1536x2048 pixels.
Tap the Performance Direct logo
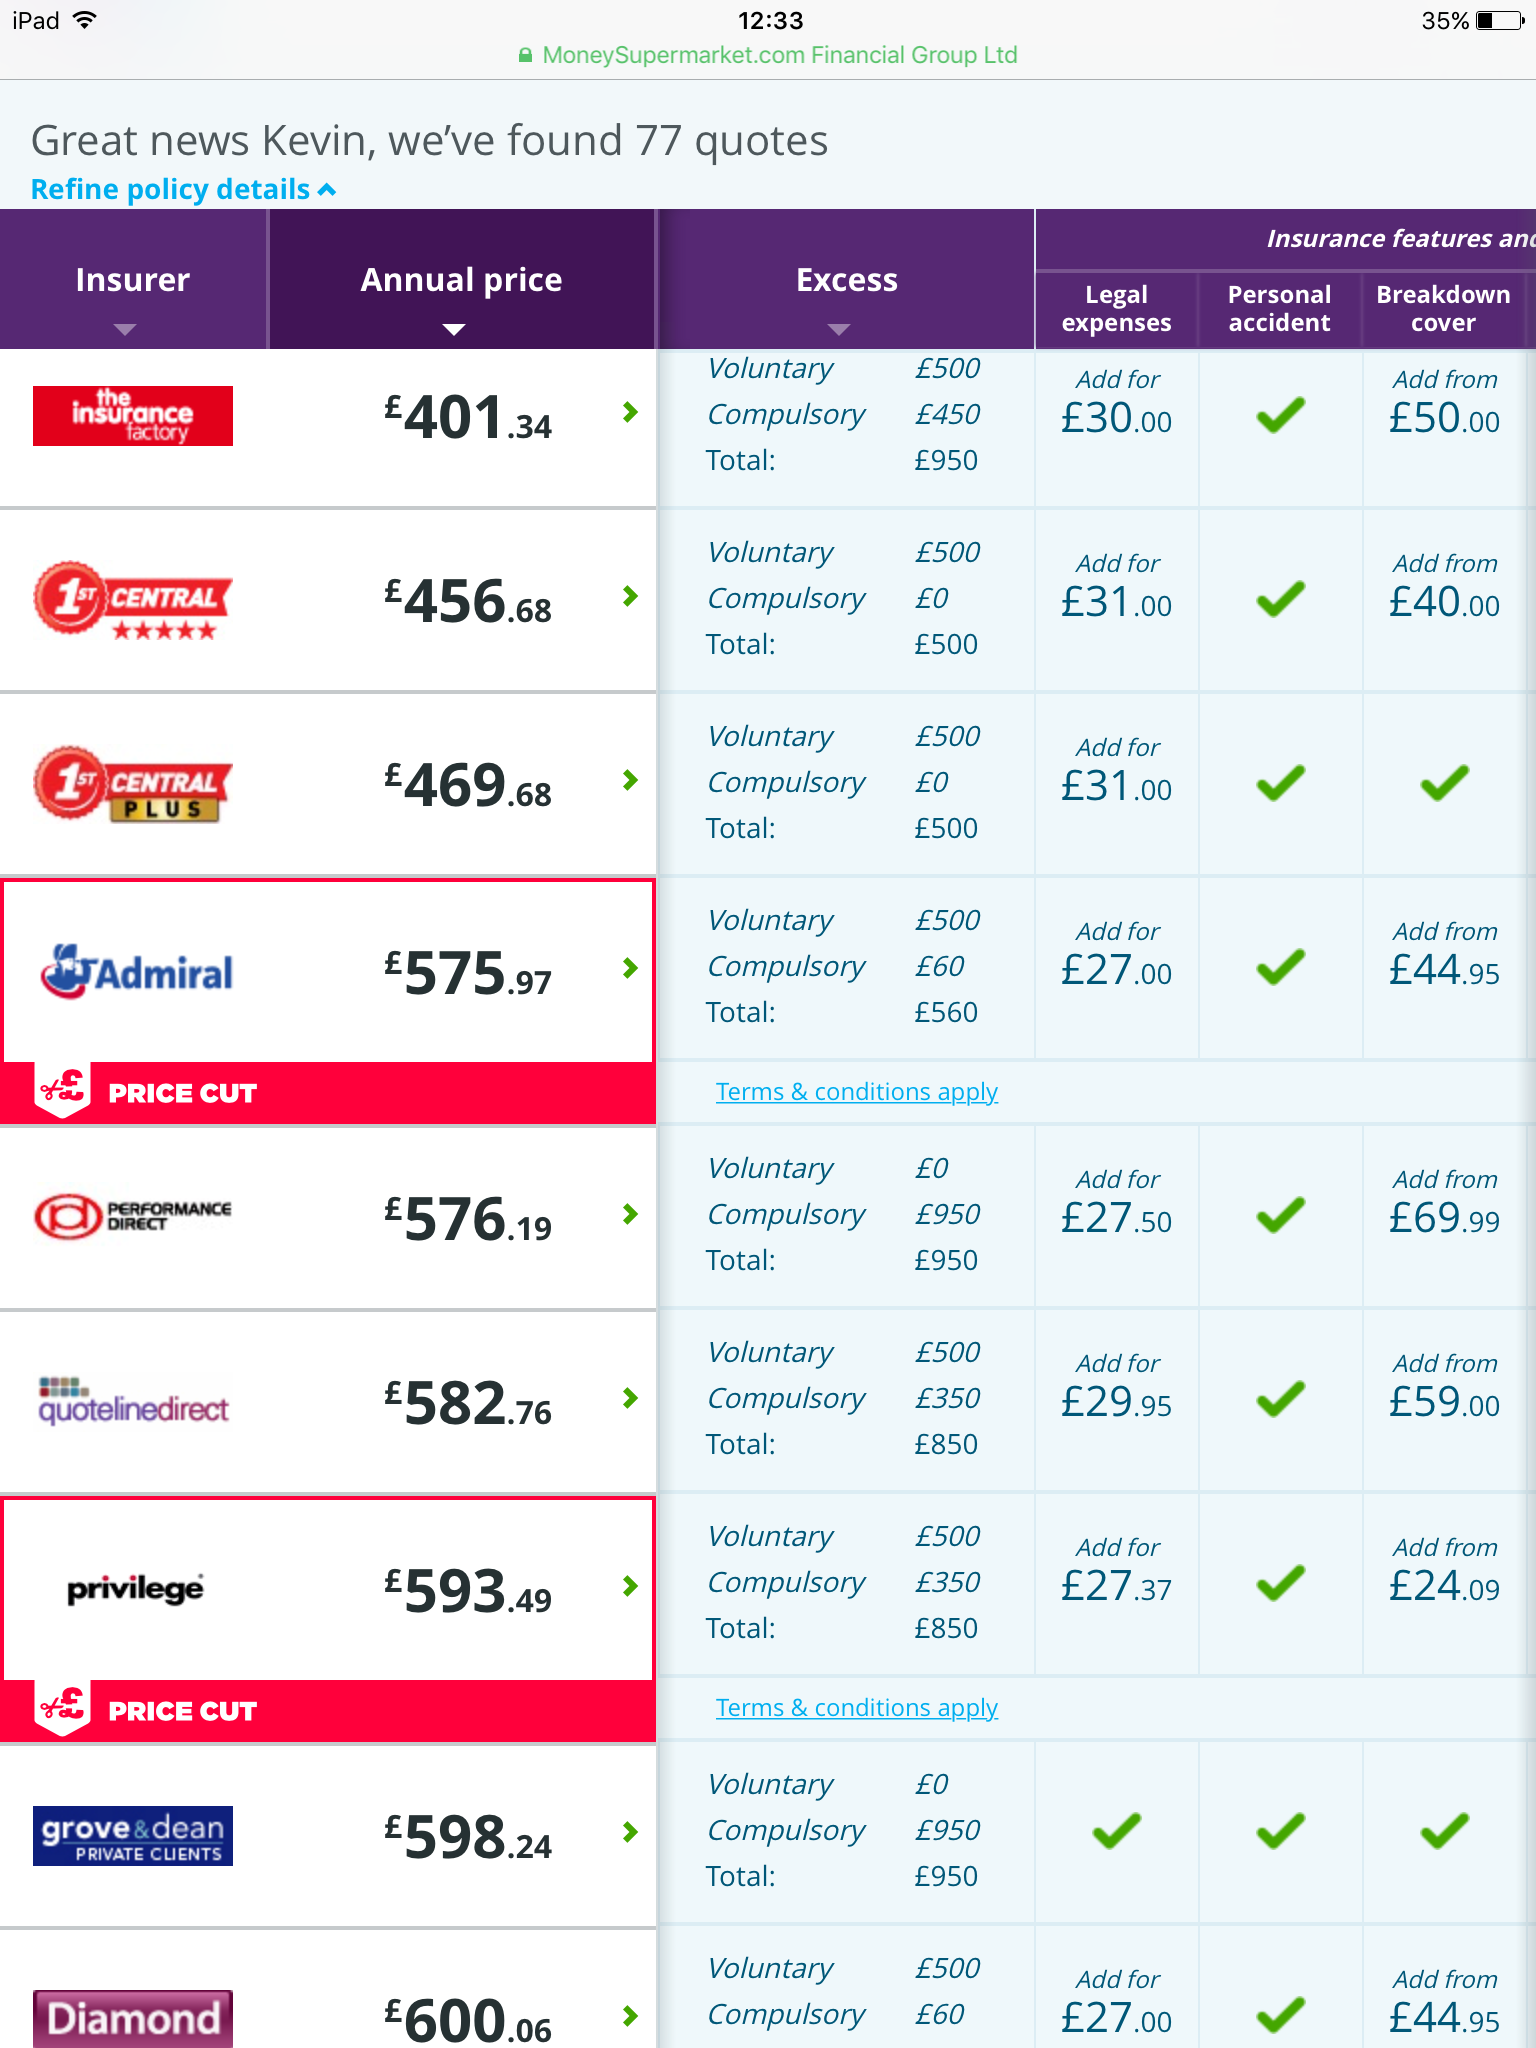coord(133,1216)
